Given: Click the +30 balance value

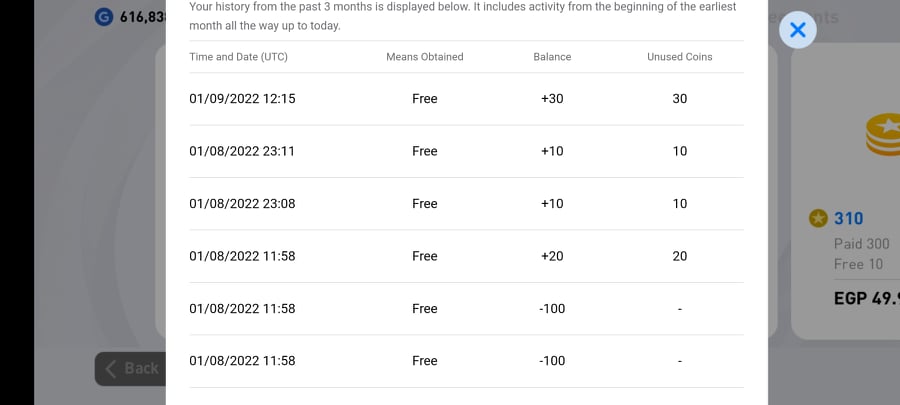Looking at the screenshot, I should (552, 99).
